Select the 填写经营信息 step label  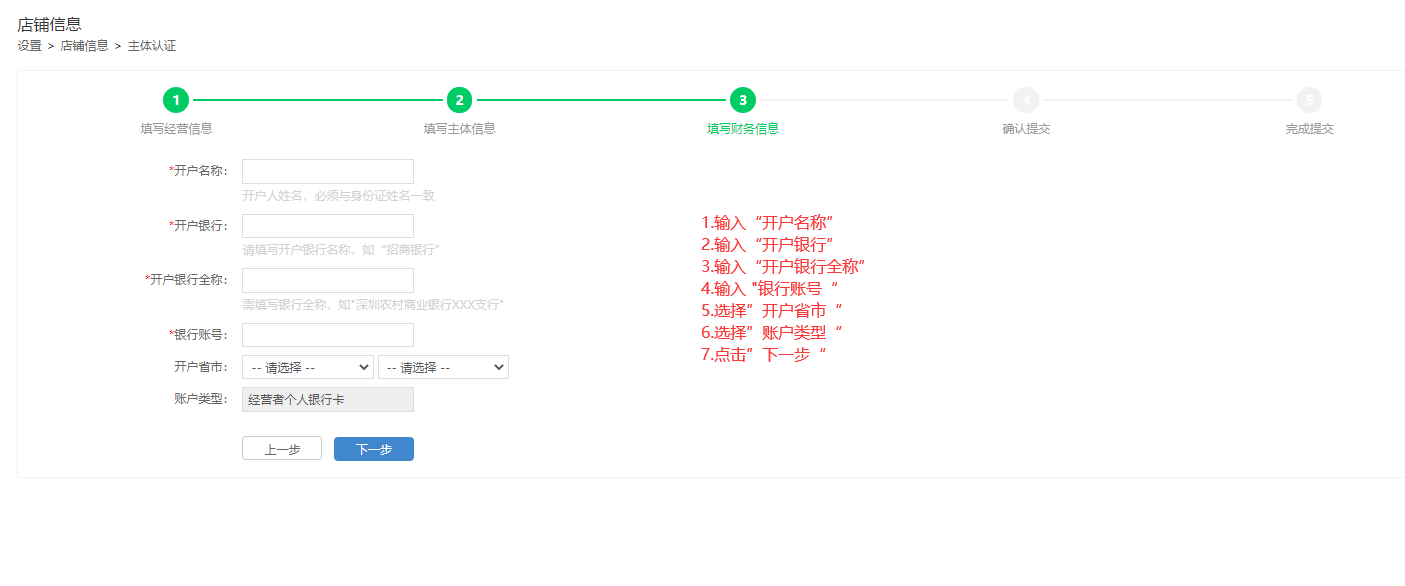coord(176,129)
